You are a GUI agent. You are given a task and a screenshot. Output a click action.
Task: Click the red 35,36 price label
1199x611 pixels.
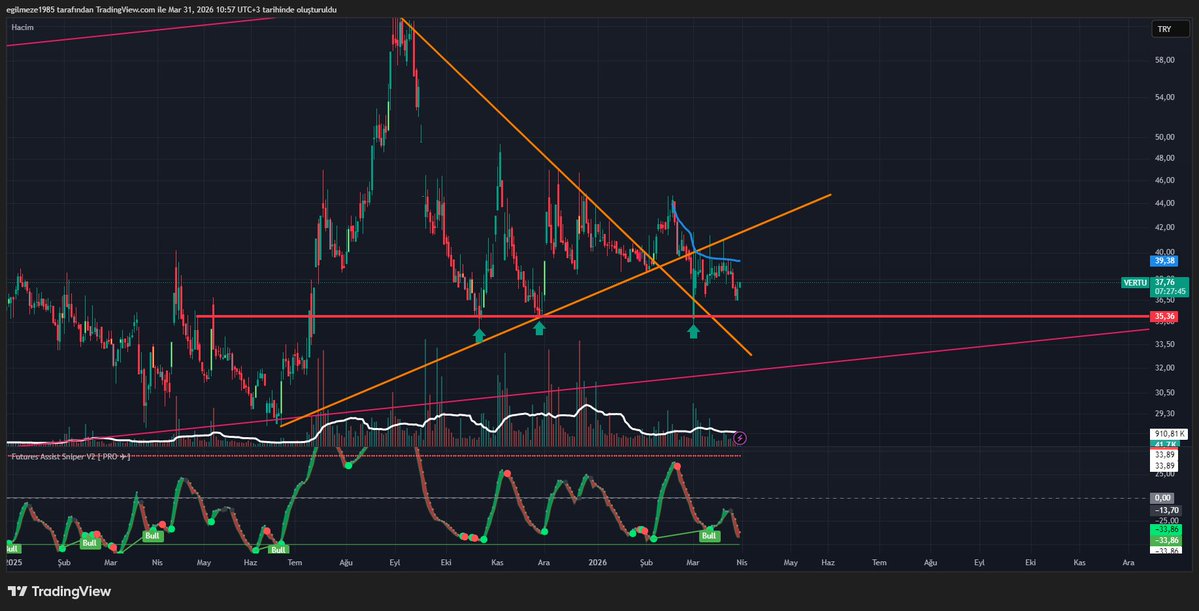[1164, 316]
